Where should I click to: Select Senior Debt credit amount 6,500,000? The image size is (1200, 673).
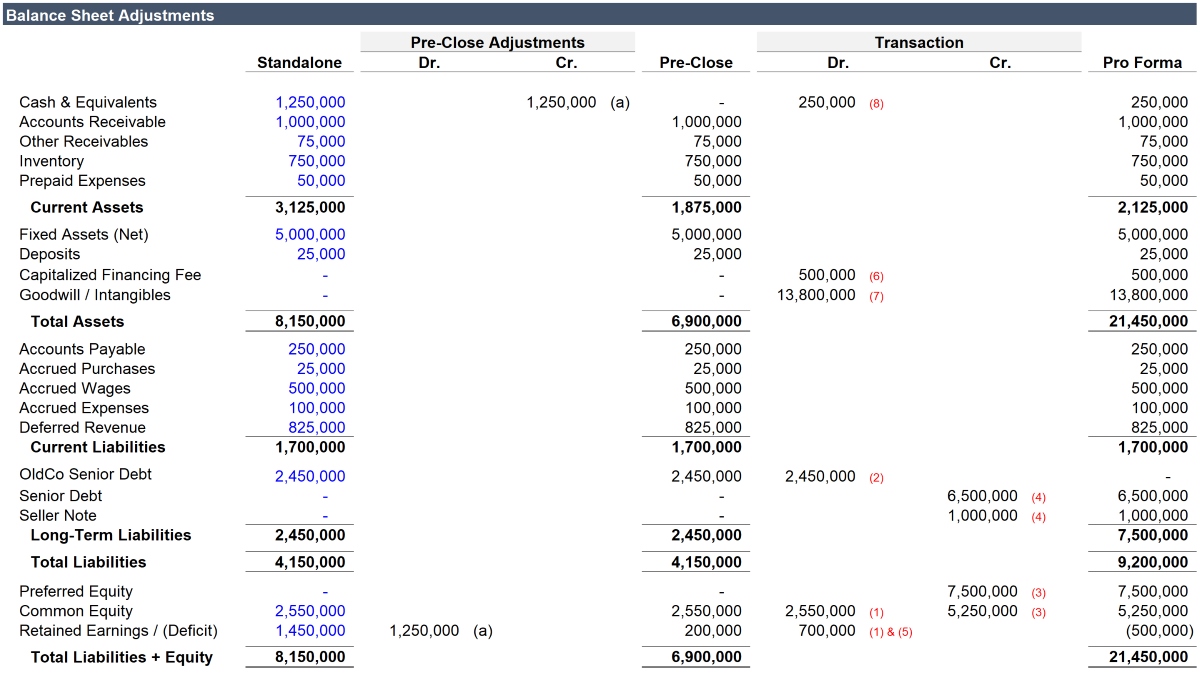click(x=982, y=496)
